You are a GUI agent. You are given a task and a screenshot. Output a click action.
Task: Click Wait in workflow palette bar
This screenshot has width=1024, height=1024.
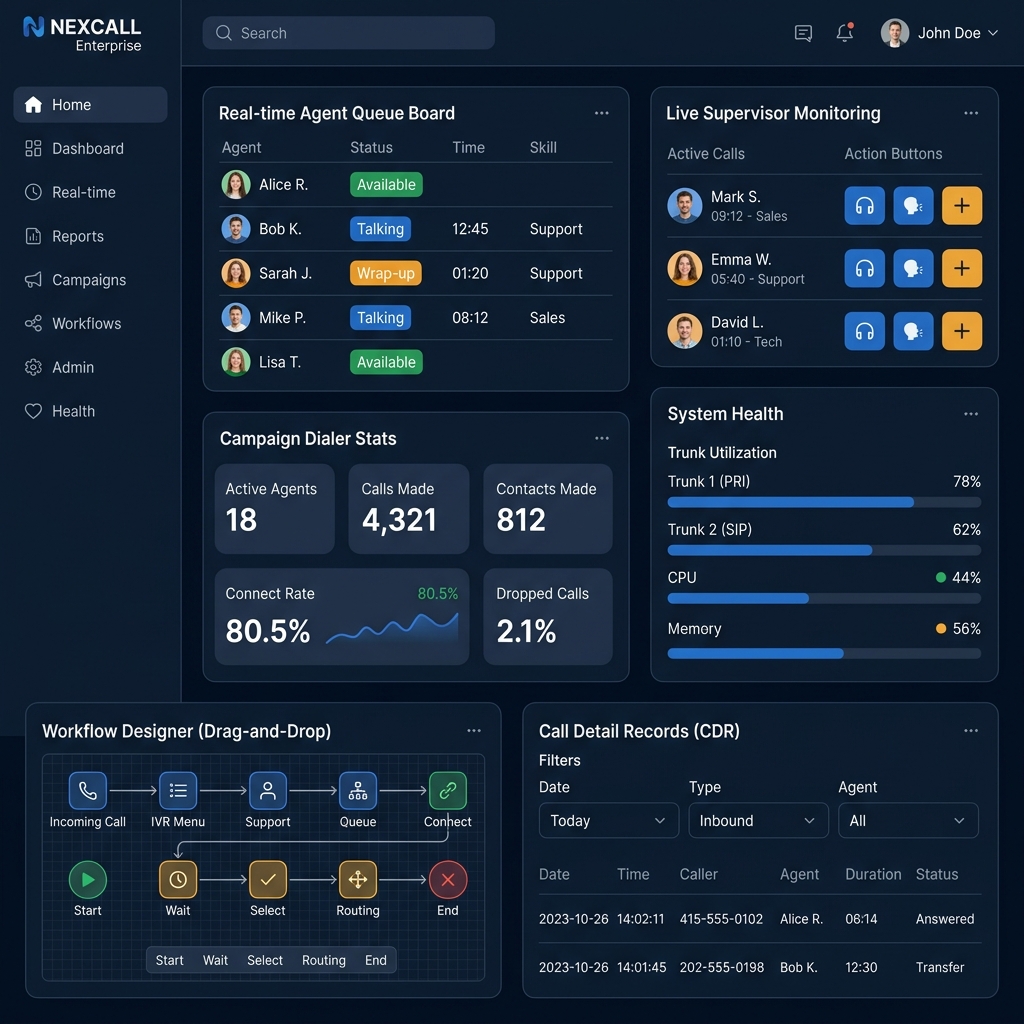pyautogui.click(x=215, y=960)
